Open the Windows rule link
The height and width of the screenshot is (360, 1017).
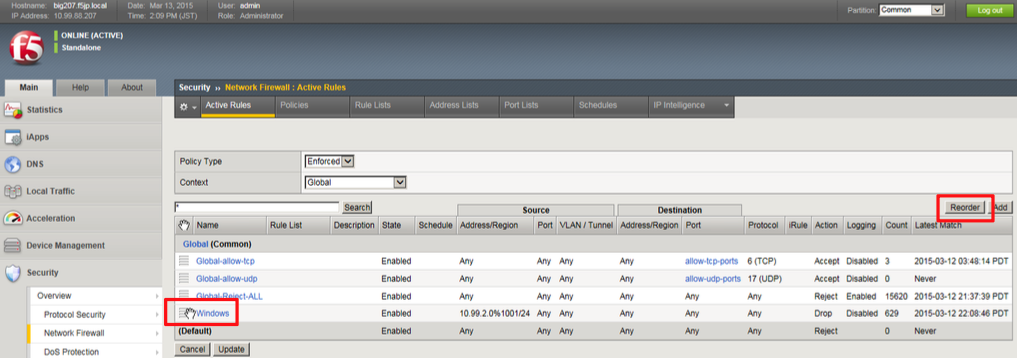tap(213, 314)
